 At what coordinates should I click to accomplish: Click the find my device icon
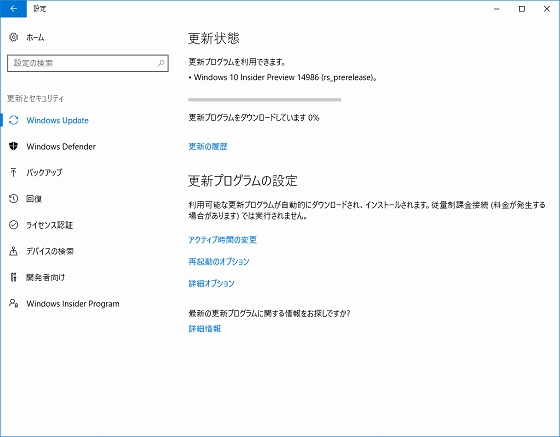pos(14,251)
